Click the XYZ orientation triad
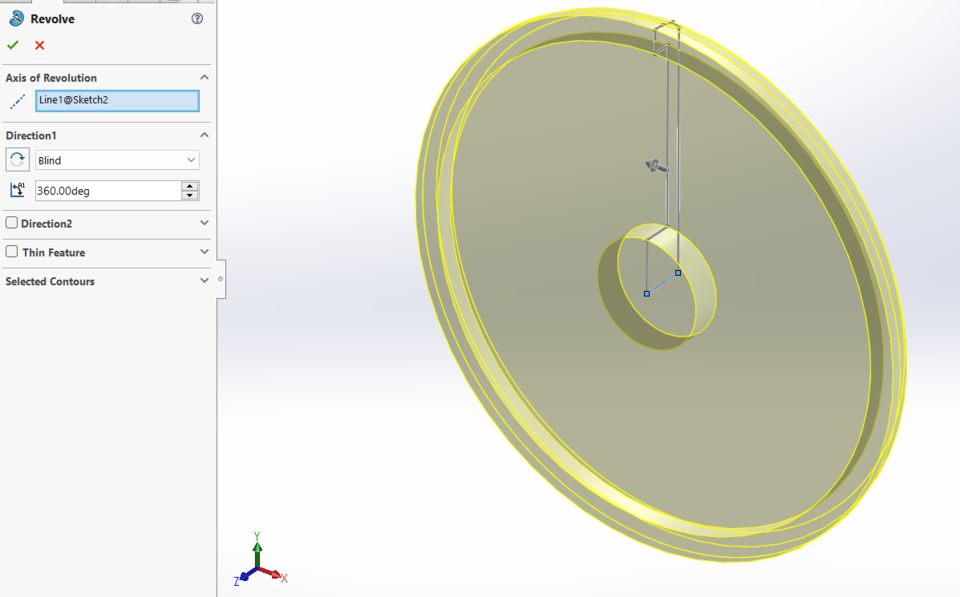This screenshot has height=597, width=960. click(x=260, y=565)
